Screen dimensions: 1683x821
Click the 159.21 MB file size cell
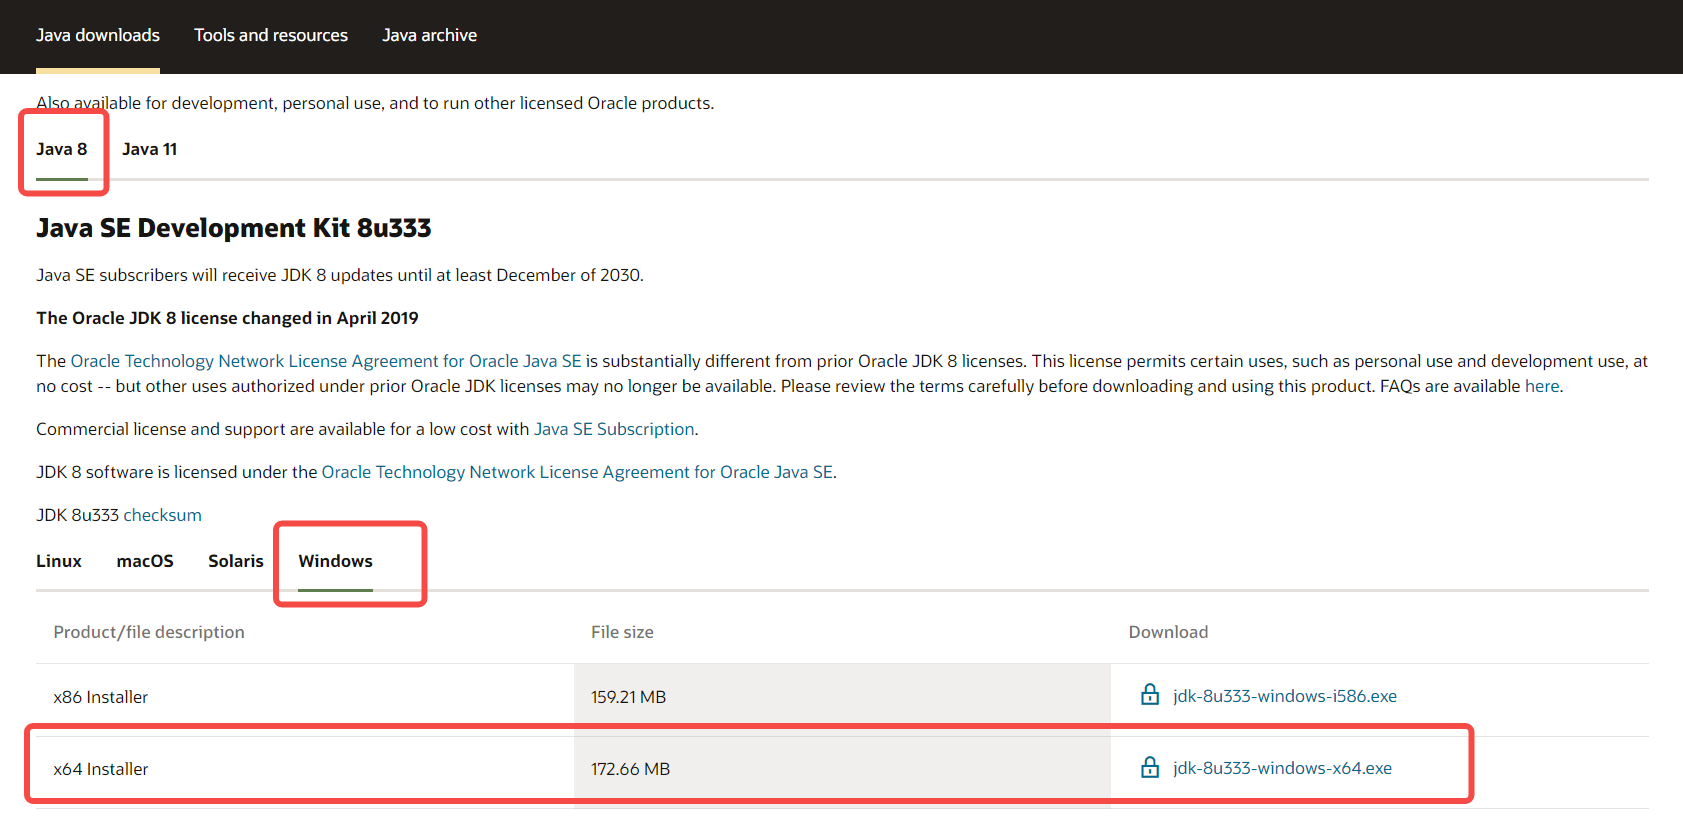tap(628, 697)
